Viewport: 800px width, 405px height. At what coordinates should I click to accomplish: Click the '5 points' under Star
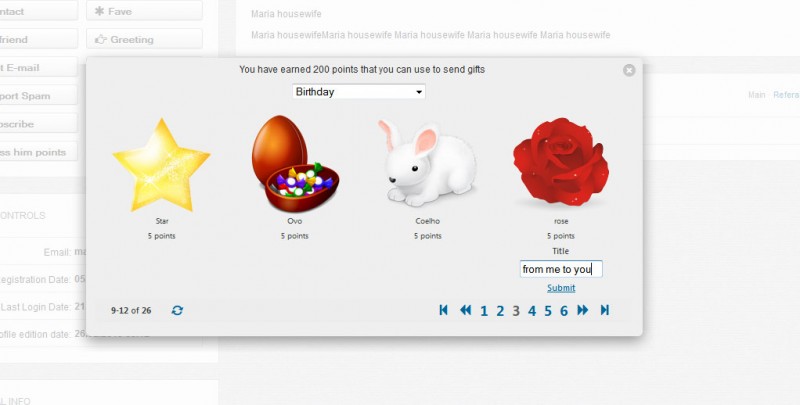[162, 236]
